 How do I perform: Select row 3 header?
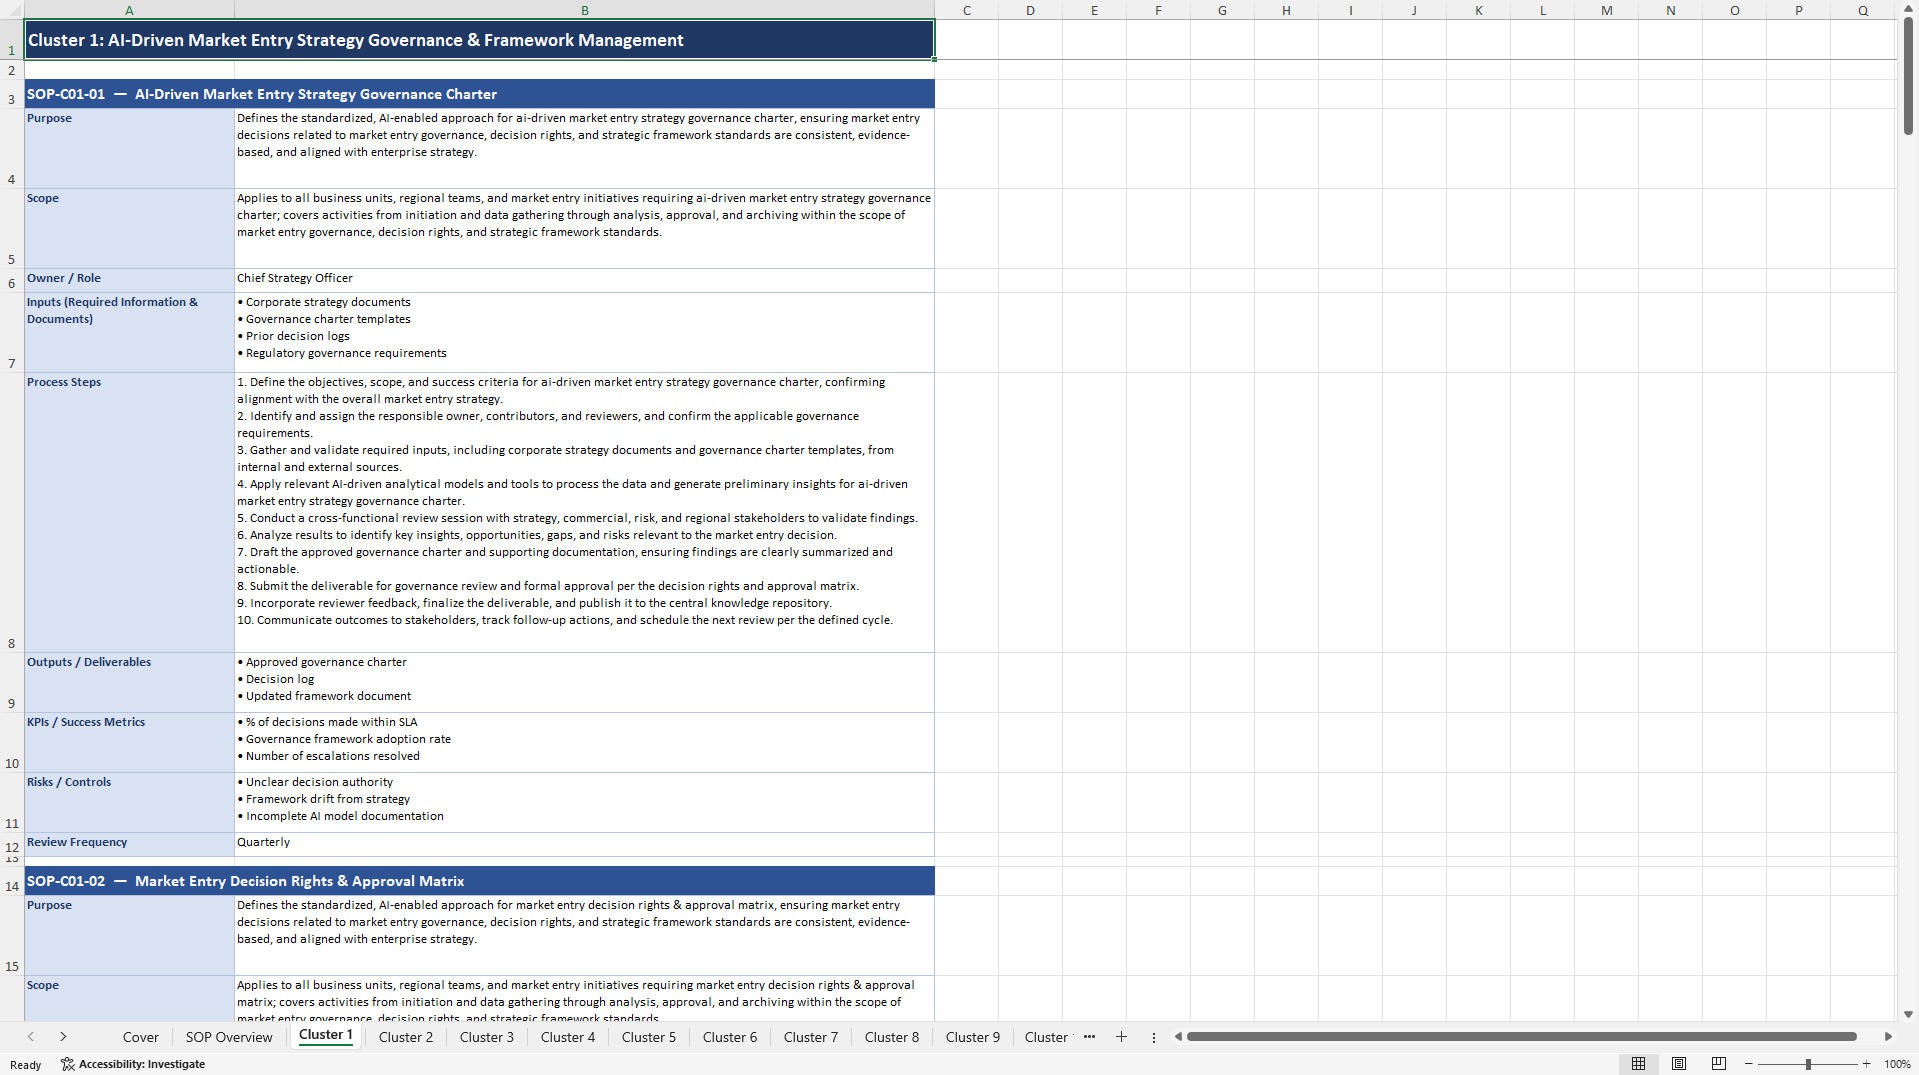[x=12, y=94]
